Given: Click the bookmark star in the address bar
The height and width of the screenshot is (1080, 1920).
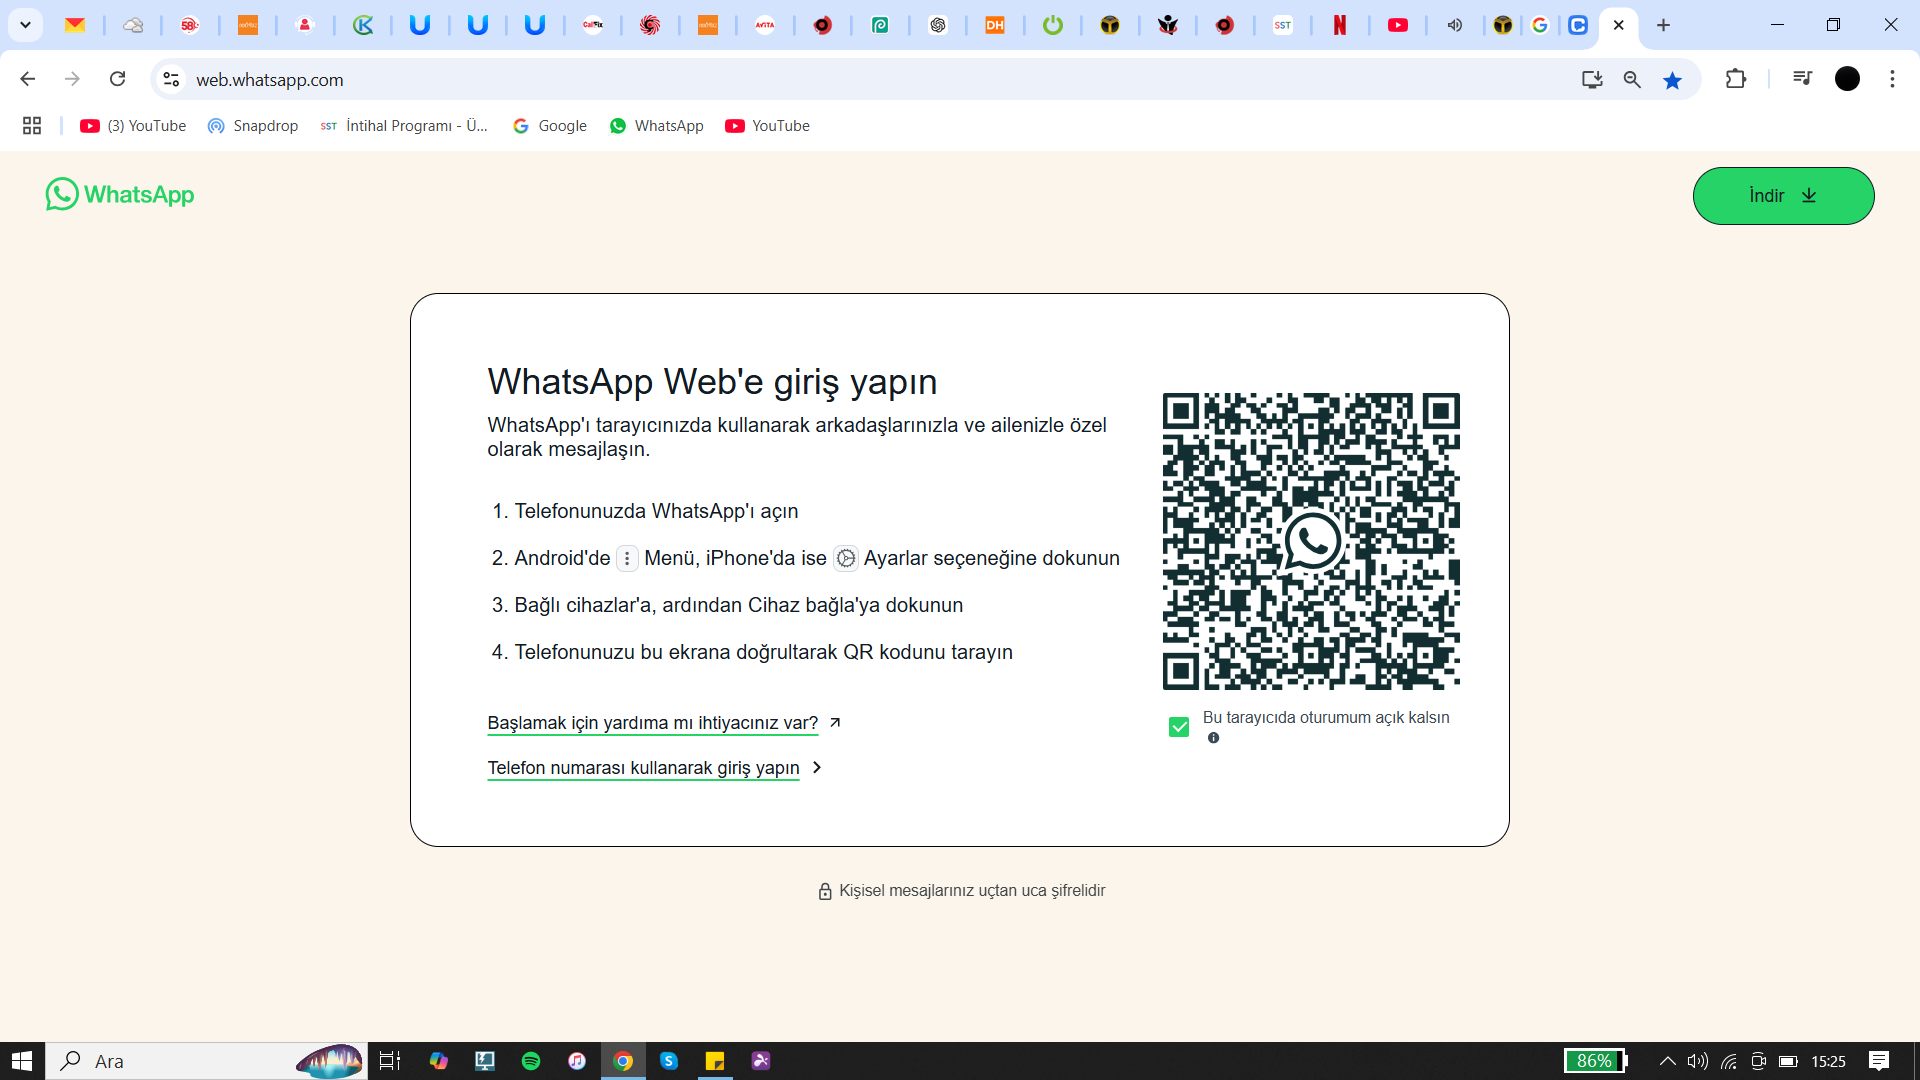Looking at the screenshot, I should pyautogui.click(x=1673, y=80).
